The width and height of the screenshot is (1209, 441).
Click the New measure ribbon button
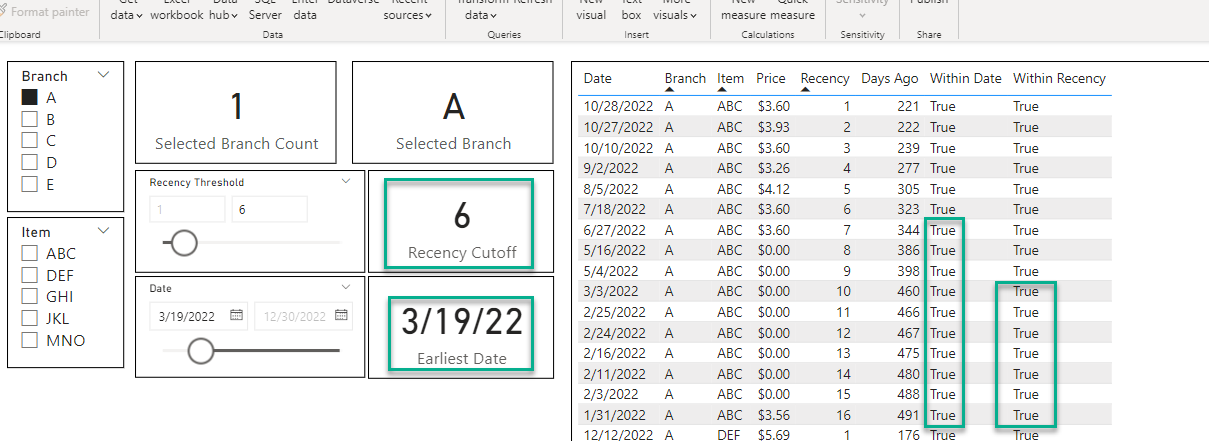(743, 11)
